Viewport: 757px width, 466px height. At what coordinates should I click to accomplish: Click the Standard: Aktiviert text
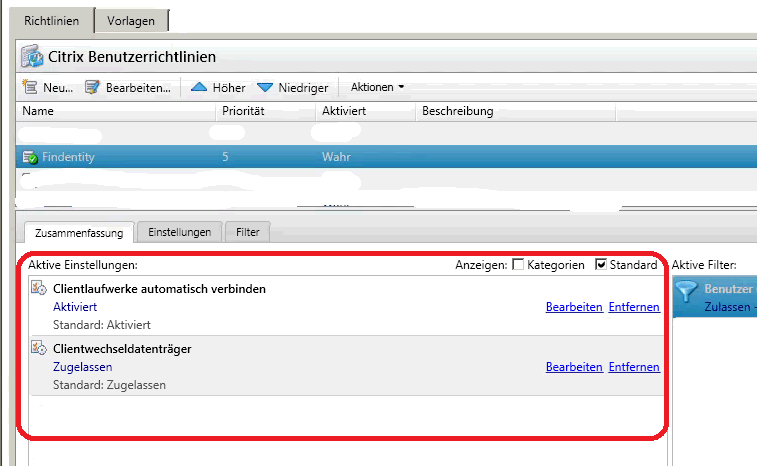[x=102, y=325]
